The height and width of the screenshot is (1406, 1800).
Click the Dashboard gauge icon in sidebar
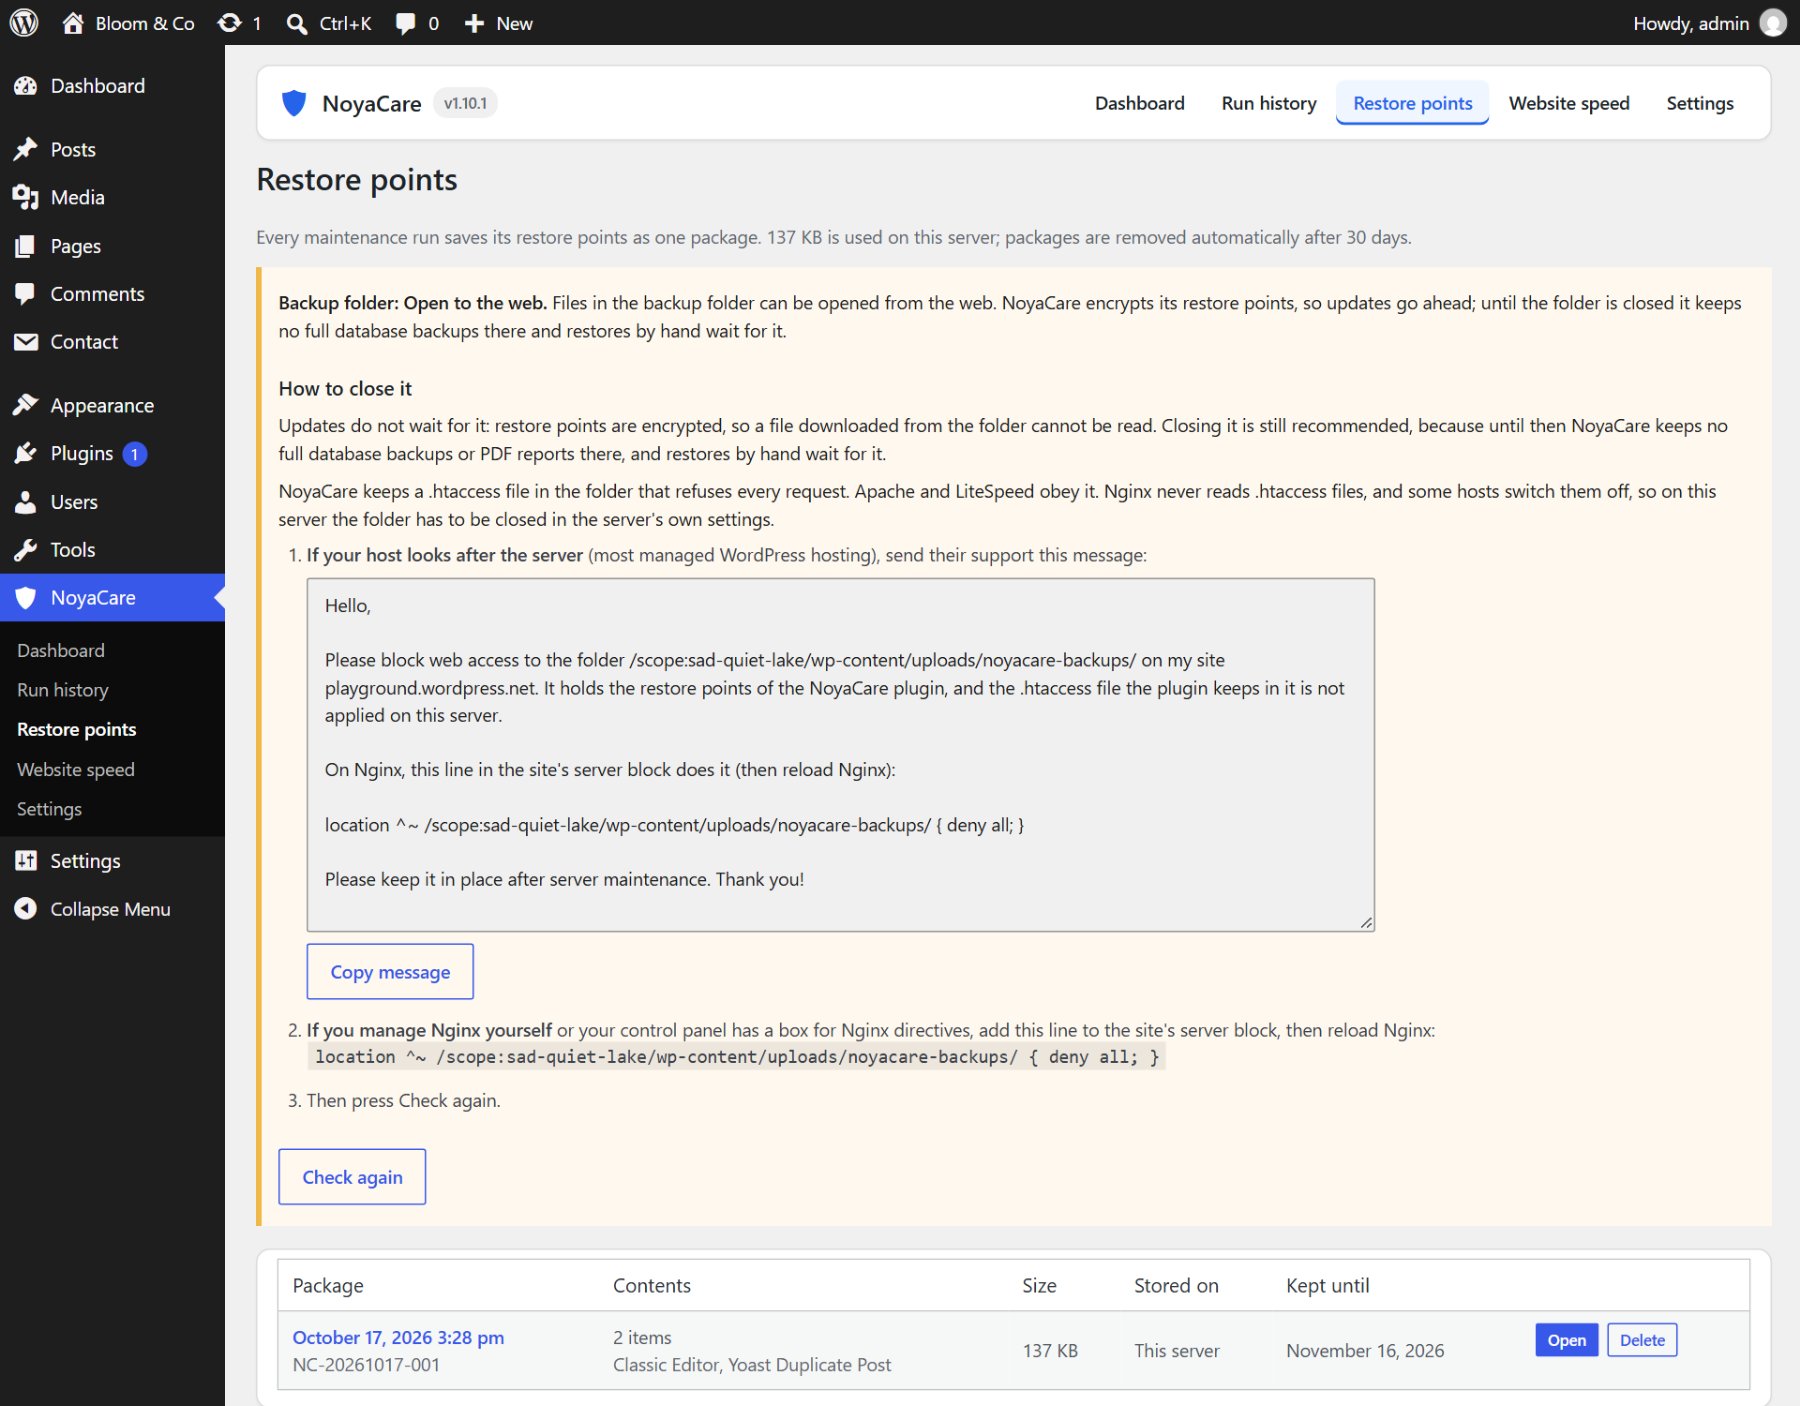[26, 86]
